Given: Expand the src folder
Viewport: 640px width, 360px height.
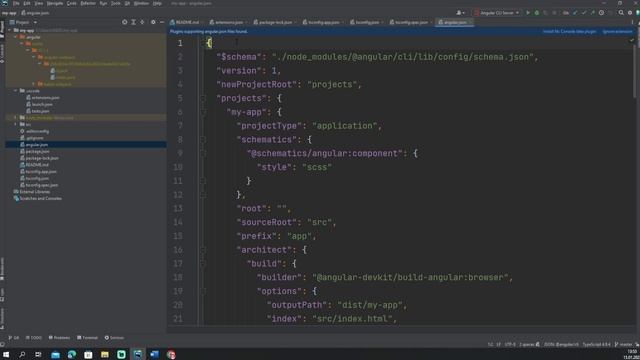Looking at the screenshot, I should point(16,124).
